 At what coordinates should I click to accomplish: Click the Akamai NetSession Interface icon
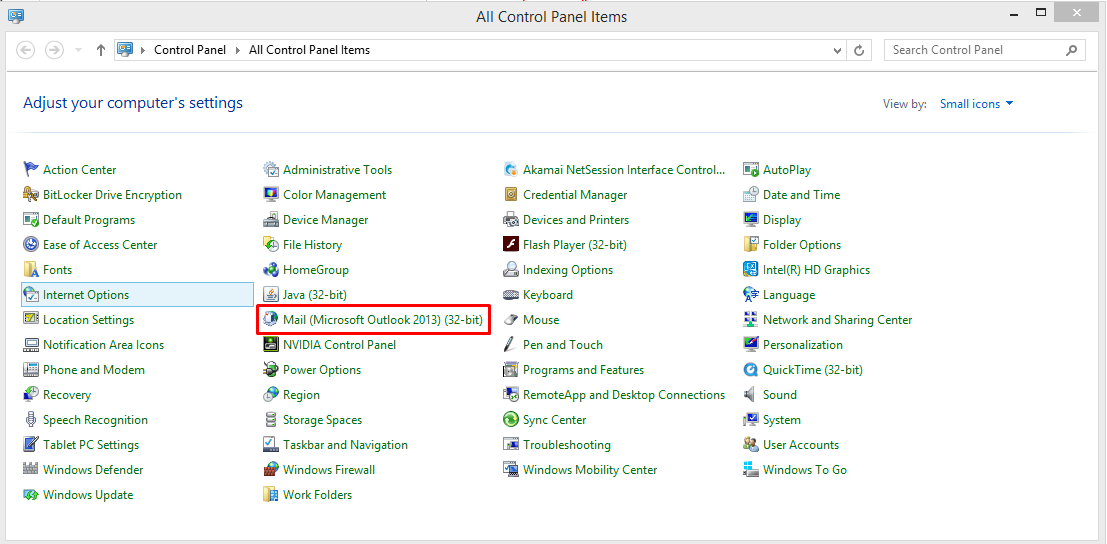coord(511,169)
